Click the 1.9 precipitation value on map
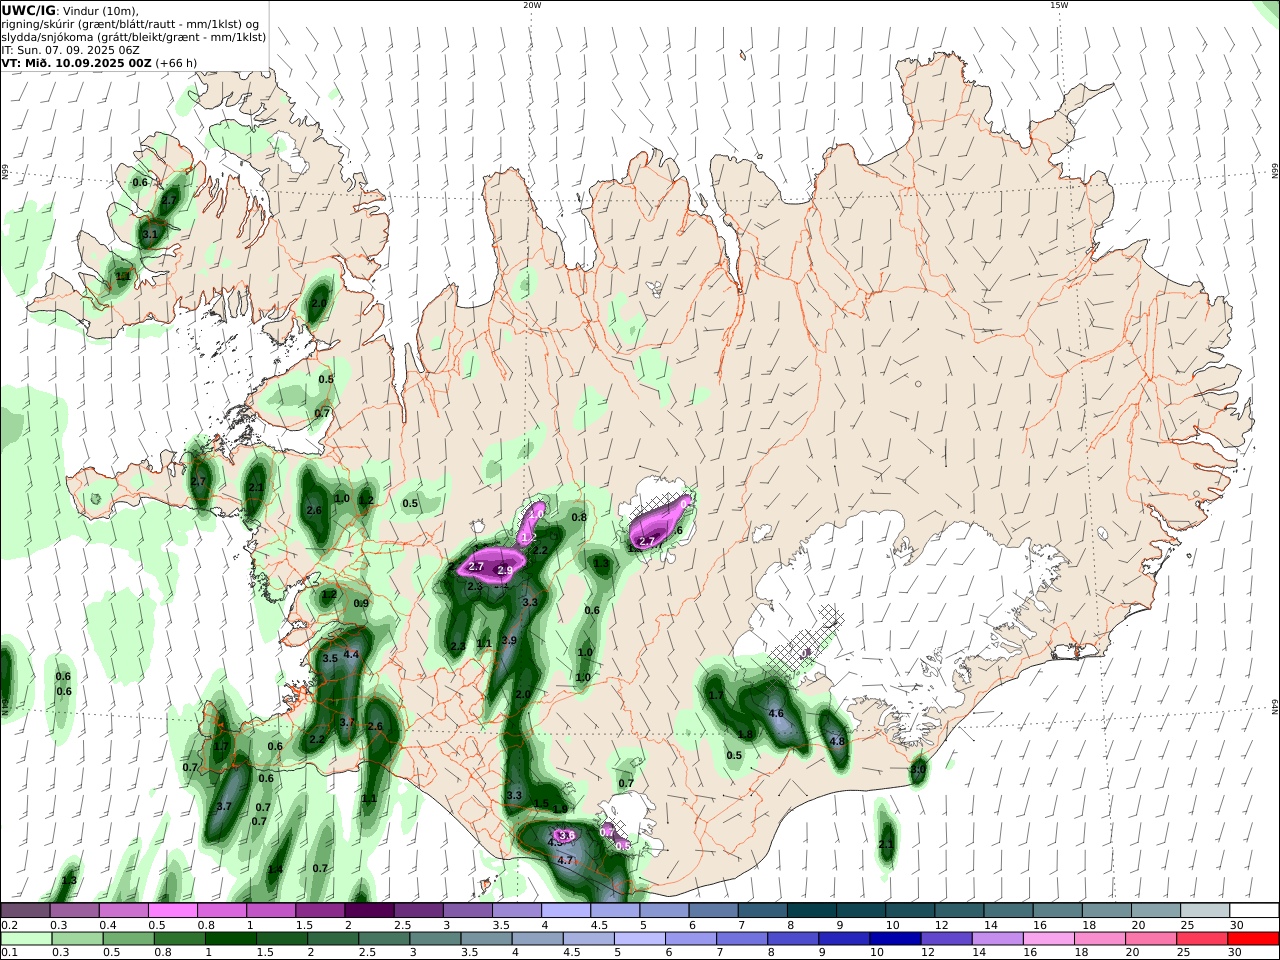Image resolution: width=1280 pixels, height=960 pixels. pyautogui.click(x=560, y=809)
